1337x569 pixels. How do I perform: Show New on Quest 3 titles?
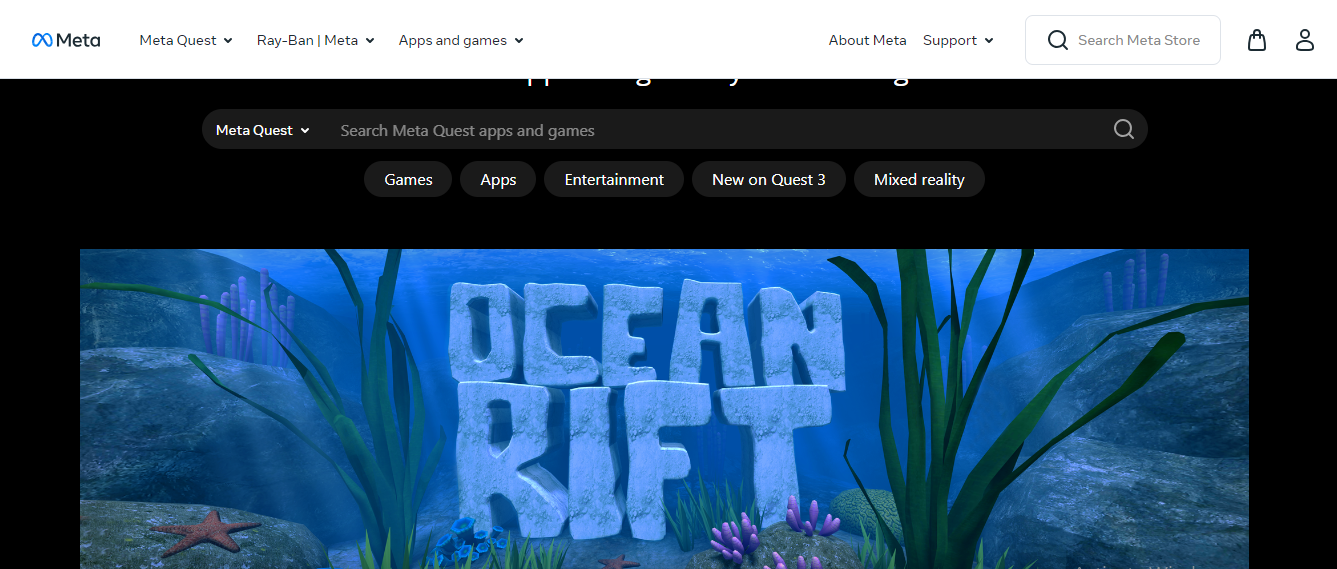point(768,180)
